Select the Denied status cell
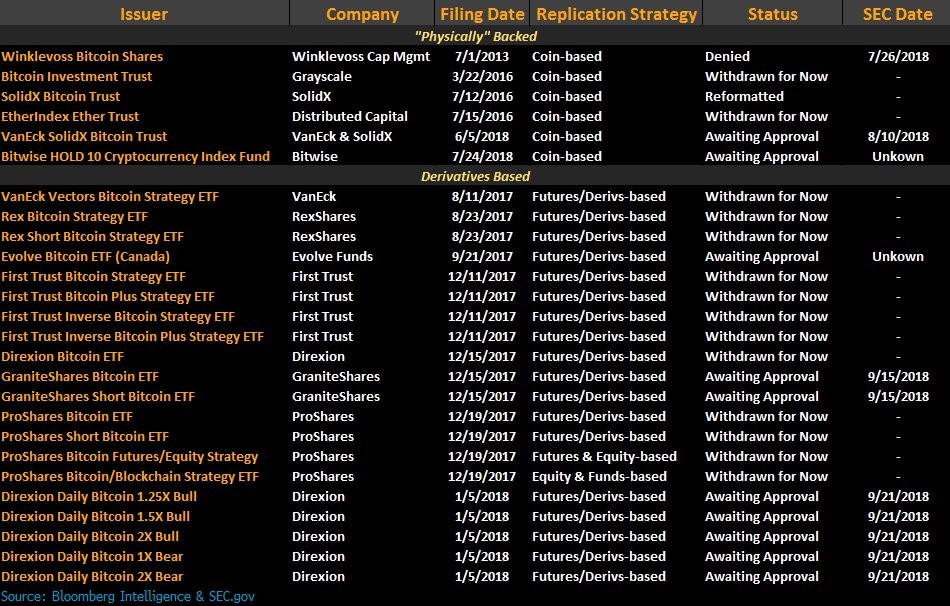Viewport: 950px width, 606px height. tap(727, 56)
